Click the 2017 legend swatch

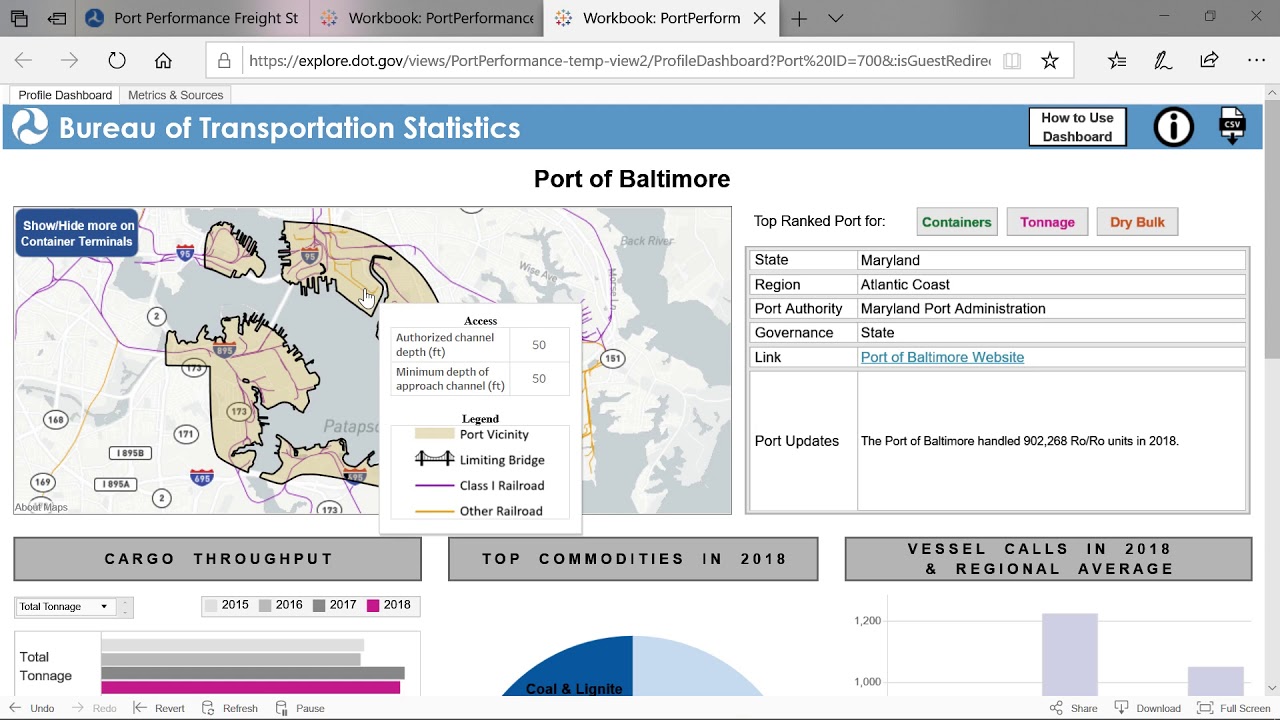319,605
